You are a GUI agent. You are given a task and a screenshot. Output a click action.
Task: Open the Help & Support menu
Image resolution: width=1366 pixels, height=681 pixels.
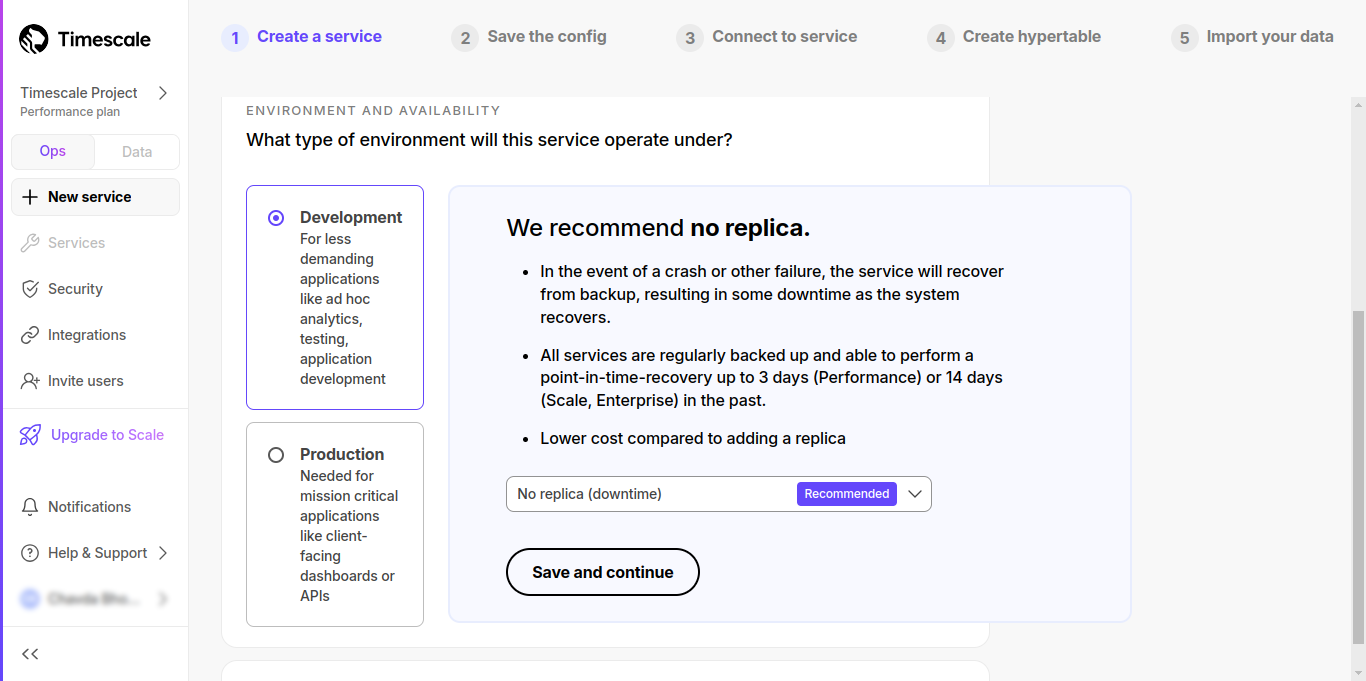[x=96, y=553]
